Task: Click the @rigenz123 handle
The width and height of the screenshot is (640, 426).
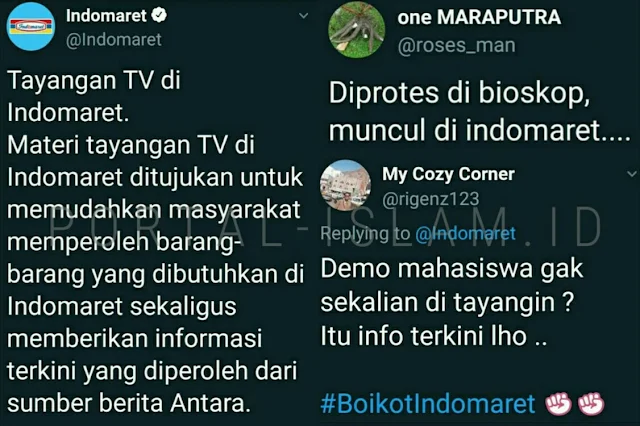Action: coord(431,199)
